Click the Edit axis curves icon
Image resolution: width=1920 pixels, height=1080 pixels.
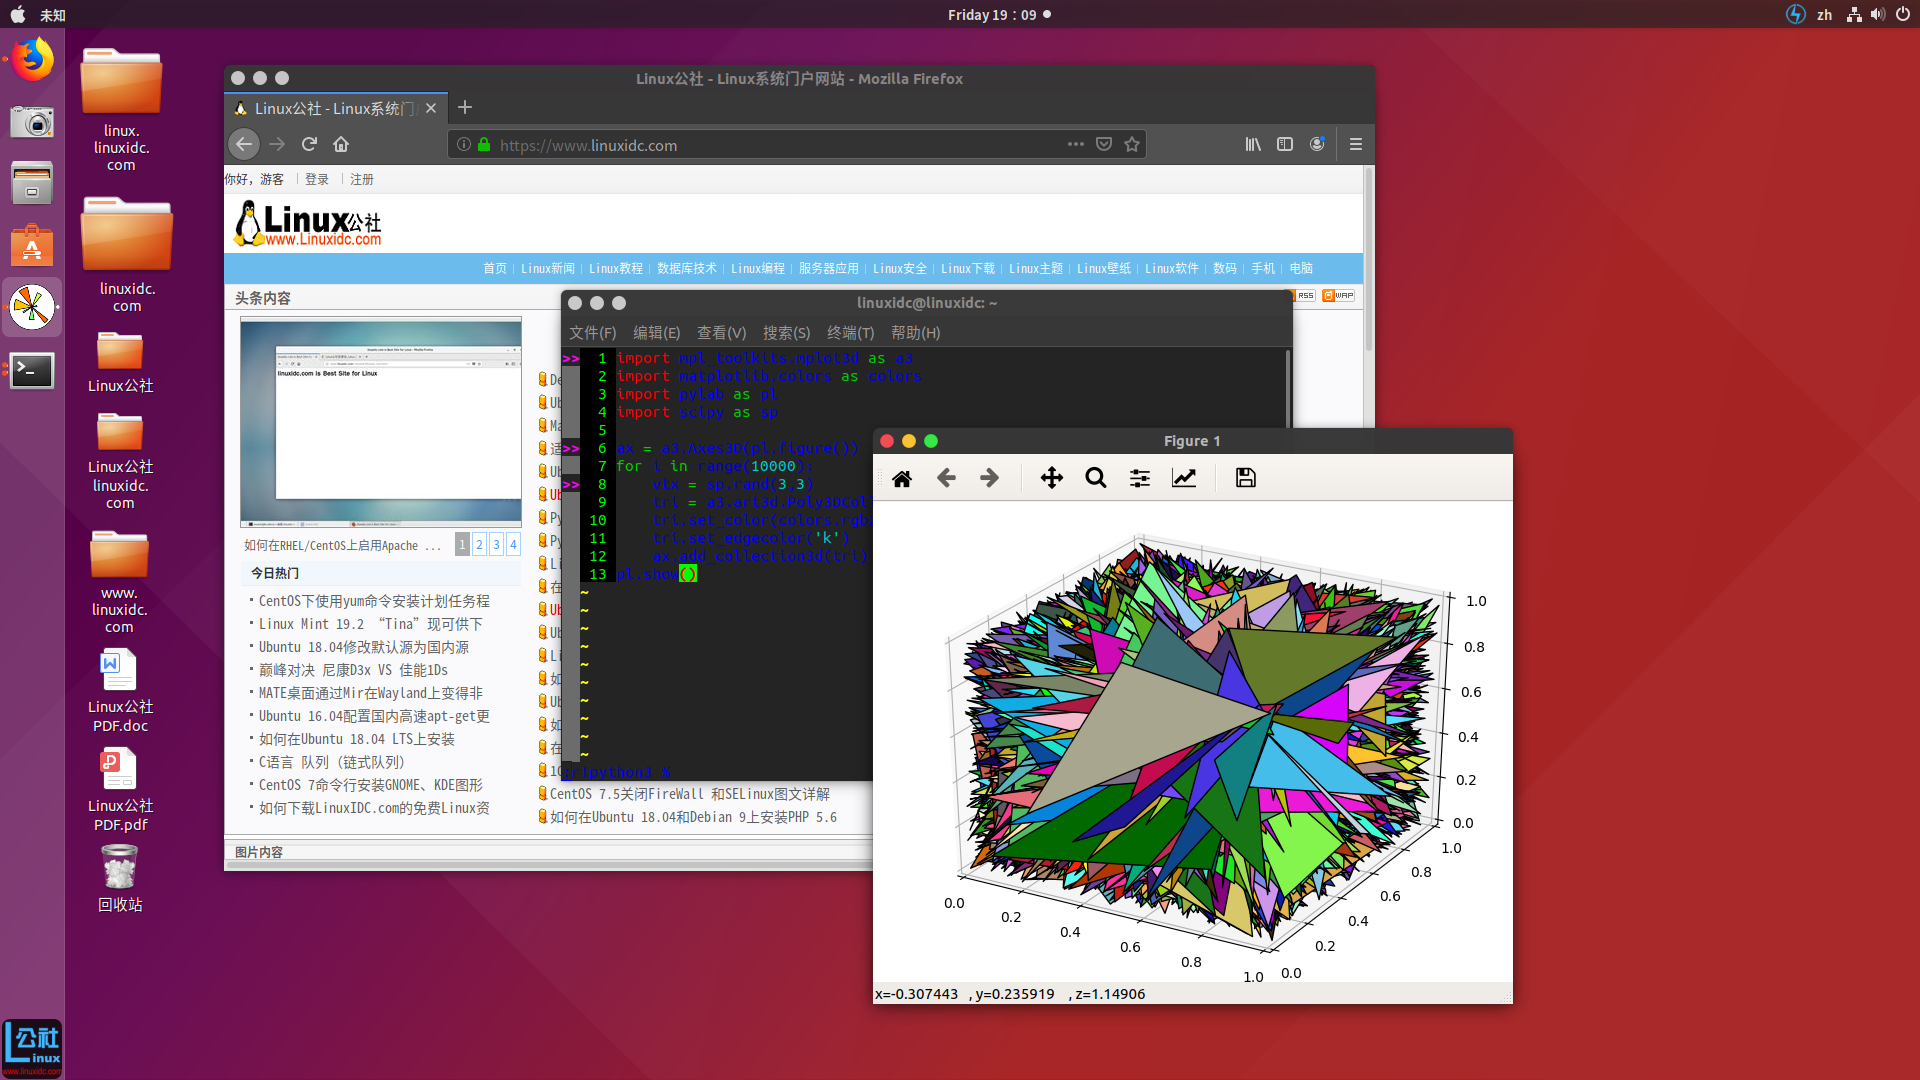click(1183, 478)
